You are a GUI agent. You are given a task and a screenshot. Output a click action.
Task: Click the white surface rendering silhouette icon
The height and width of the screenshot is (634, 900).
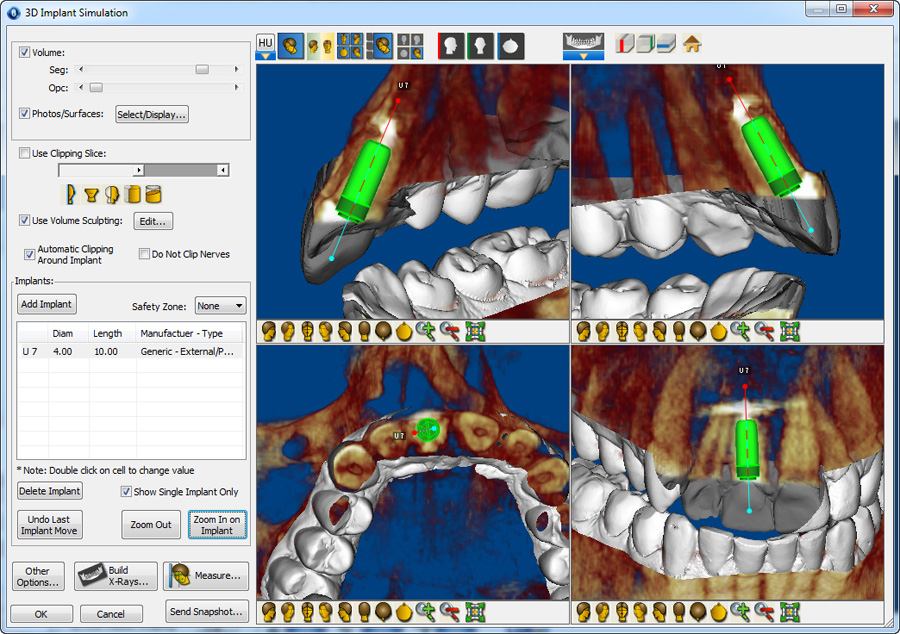(x=511, y=45)
